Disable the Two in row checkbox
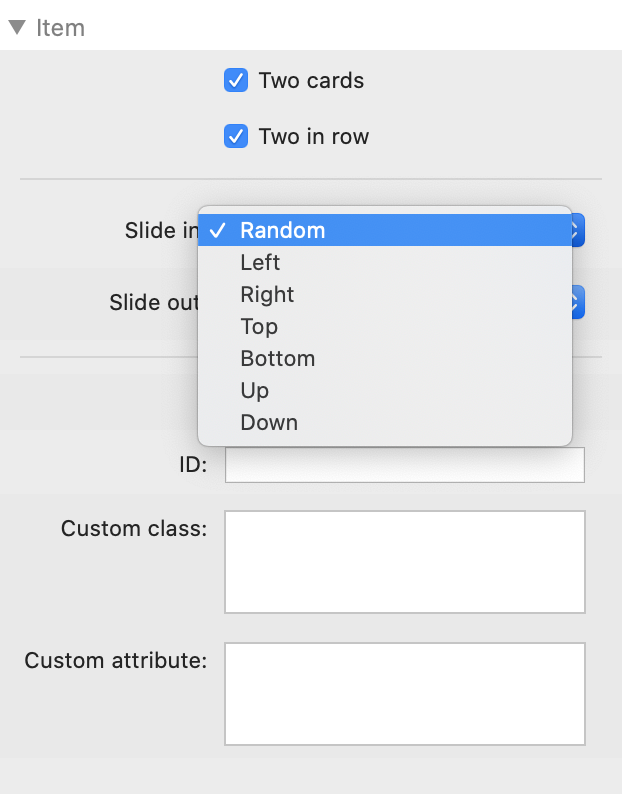Viewport: 622px width, 794px height. click(x=236, y=136)
